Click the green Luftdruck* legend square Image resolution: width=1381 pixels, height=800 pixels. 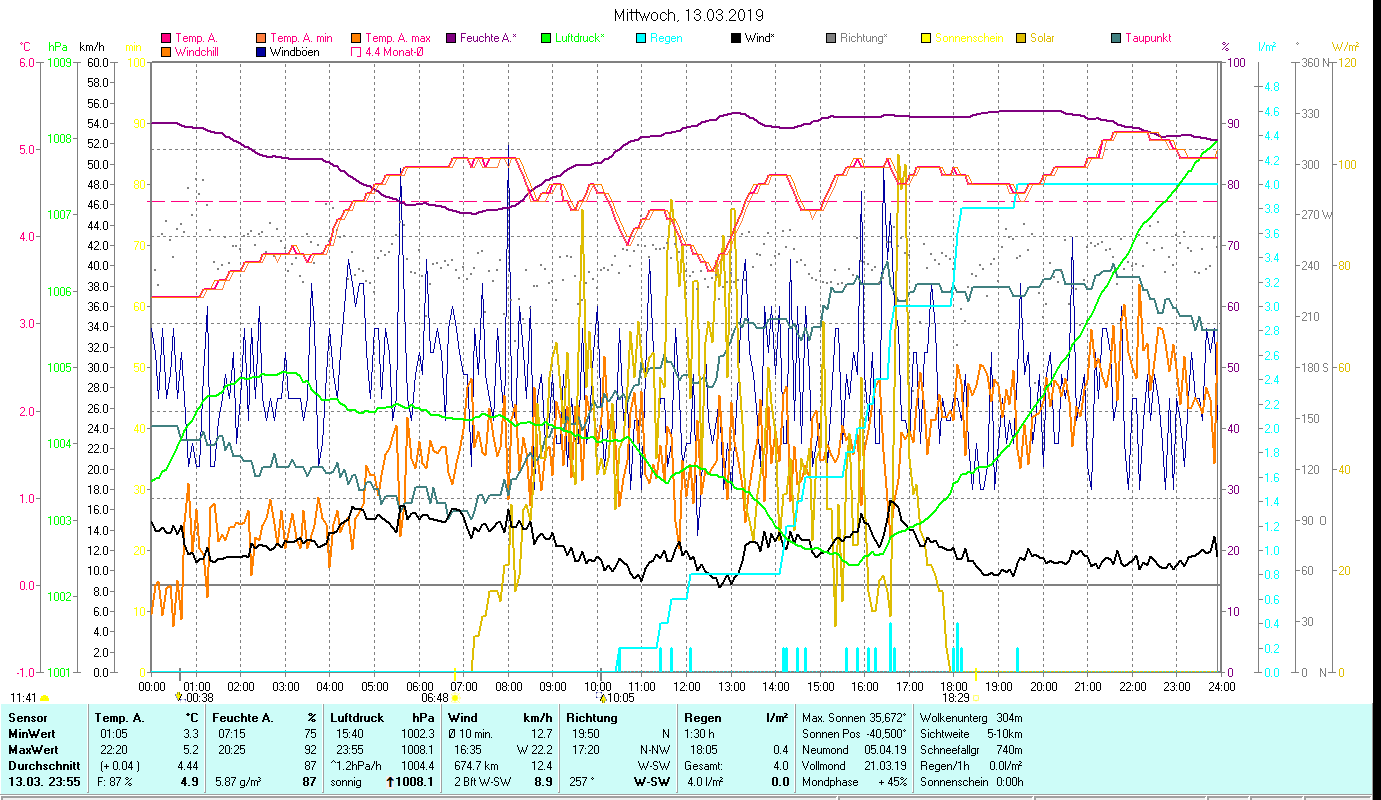point(545,38)
